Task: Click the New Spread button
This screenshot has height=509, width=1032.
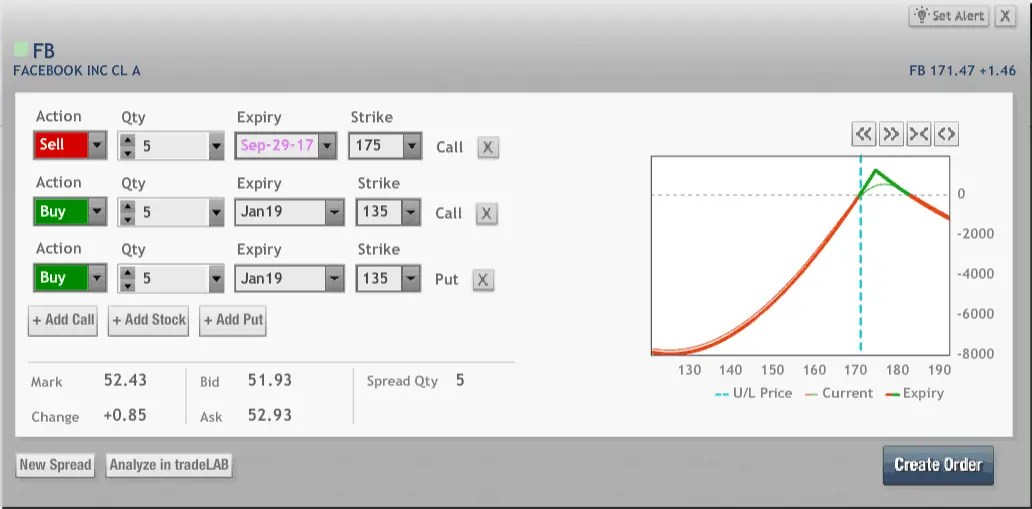Action: click(x=55, y=465)
